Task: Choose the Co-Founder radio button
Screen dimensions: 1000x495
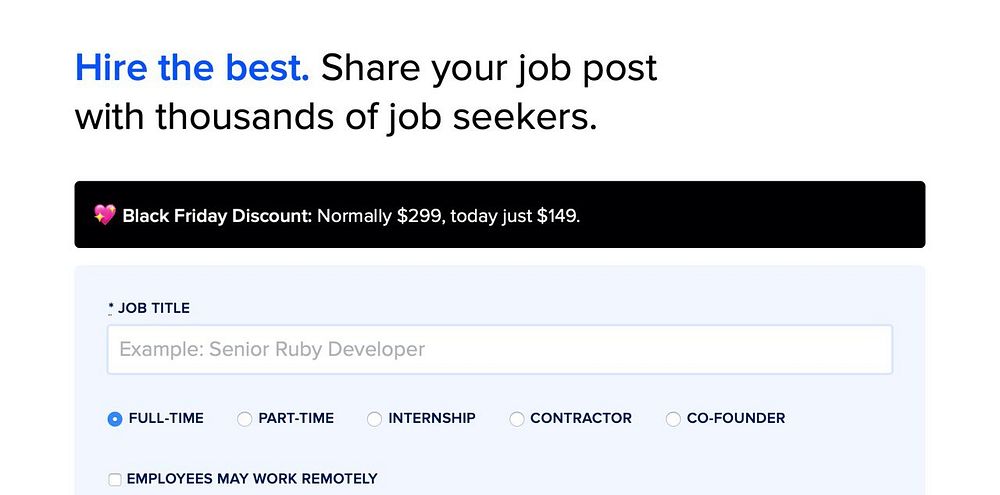Action: coord(673,419)
